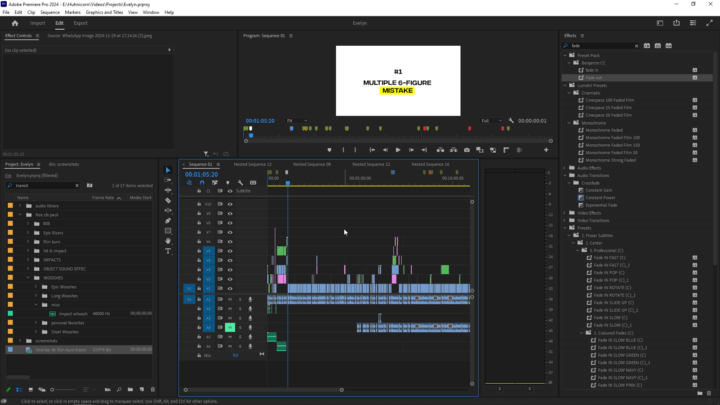Mute audio track A1
Screen dimensions: 720x405
coord(230,299)
